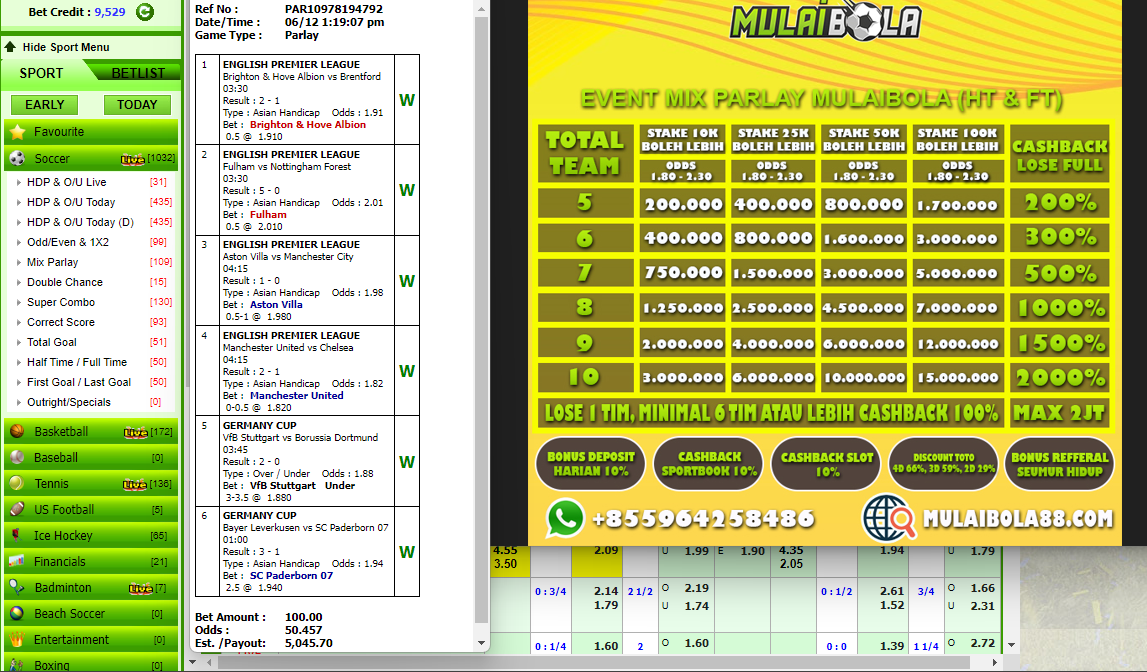
Task: Click the WhatsApp icon on the banner
Action: click(565, 518)
